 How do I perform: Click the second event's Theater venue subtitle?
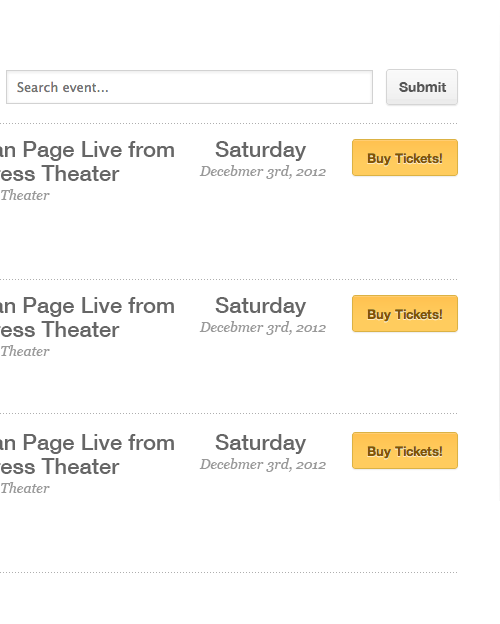(25, 351)
